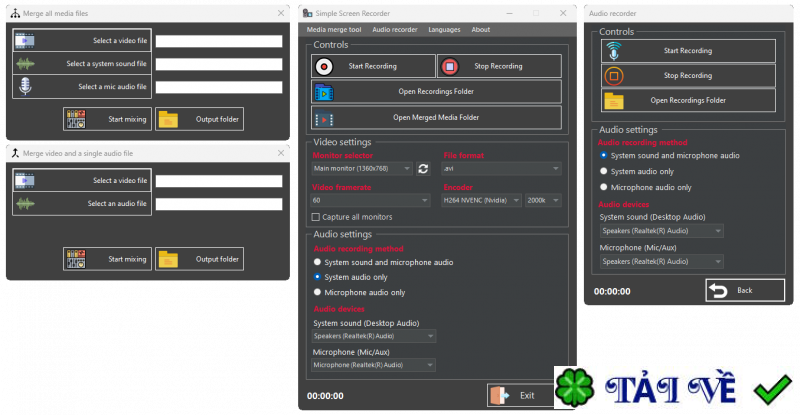The height and width of the screenshot is (415, 800).
Task: Click the Merge video and a single audio title icon
Action: [x=15, y=153]
